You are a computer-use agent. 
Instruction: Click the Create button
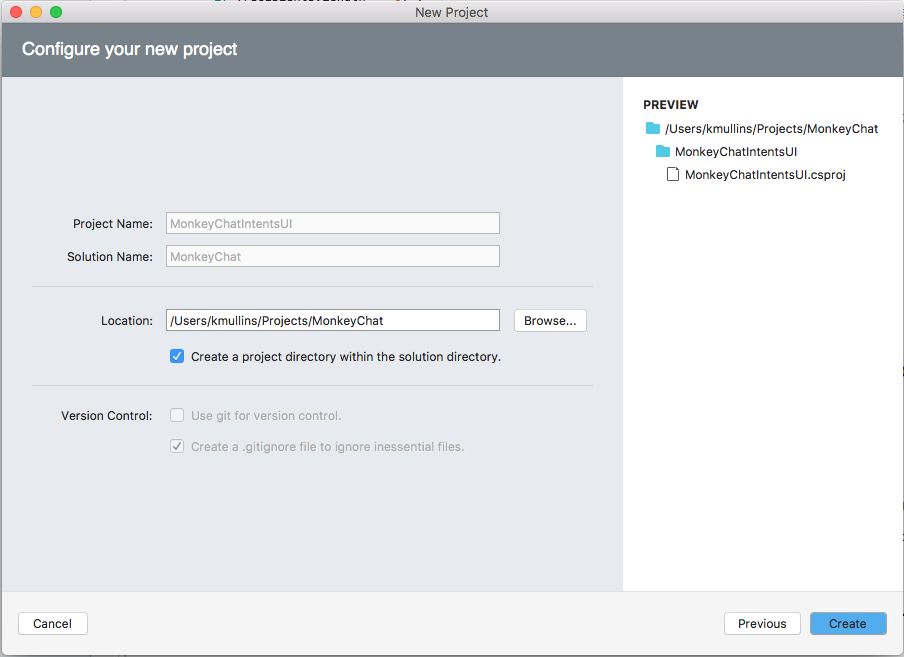coord(847,623)
